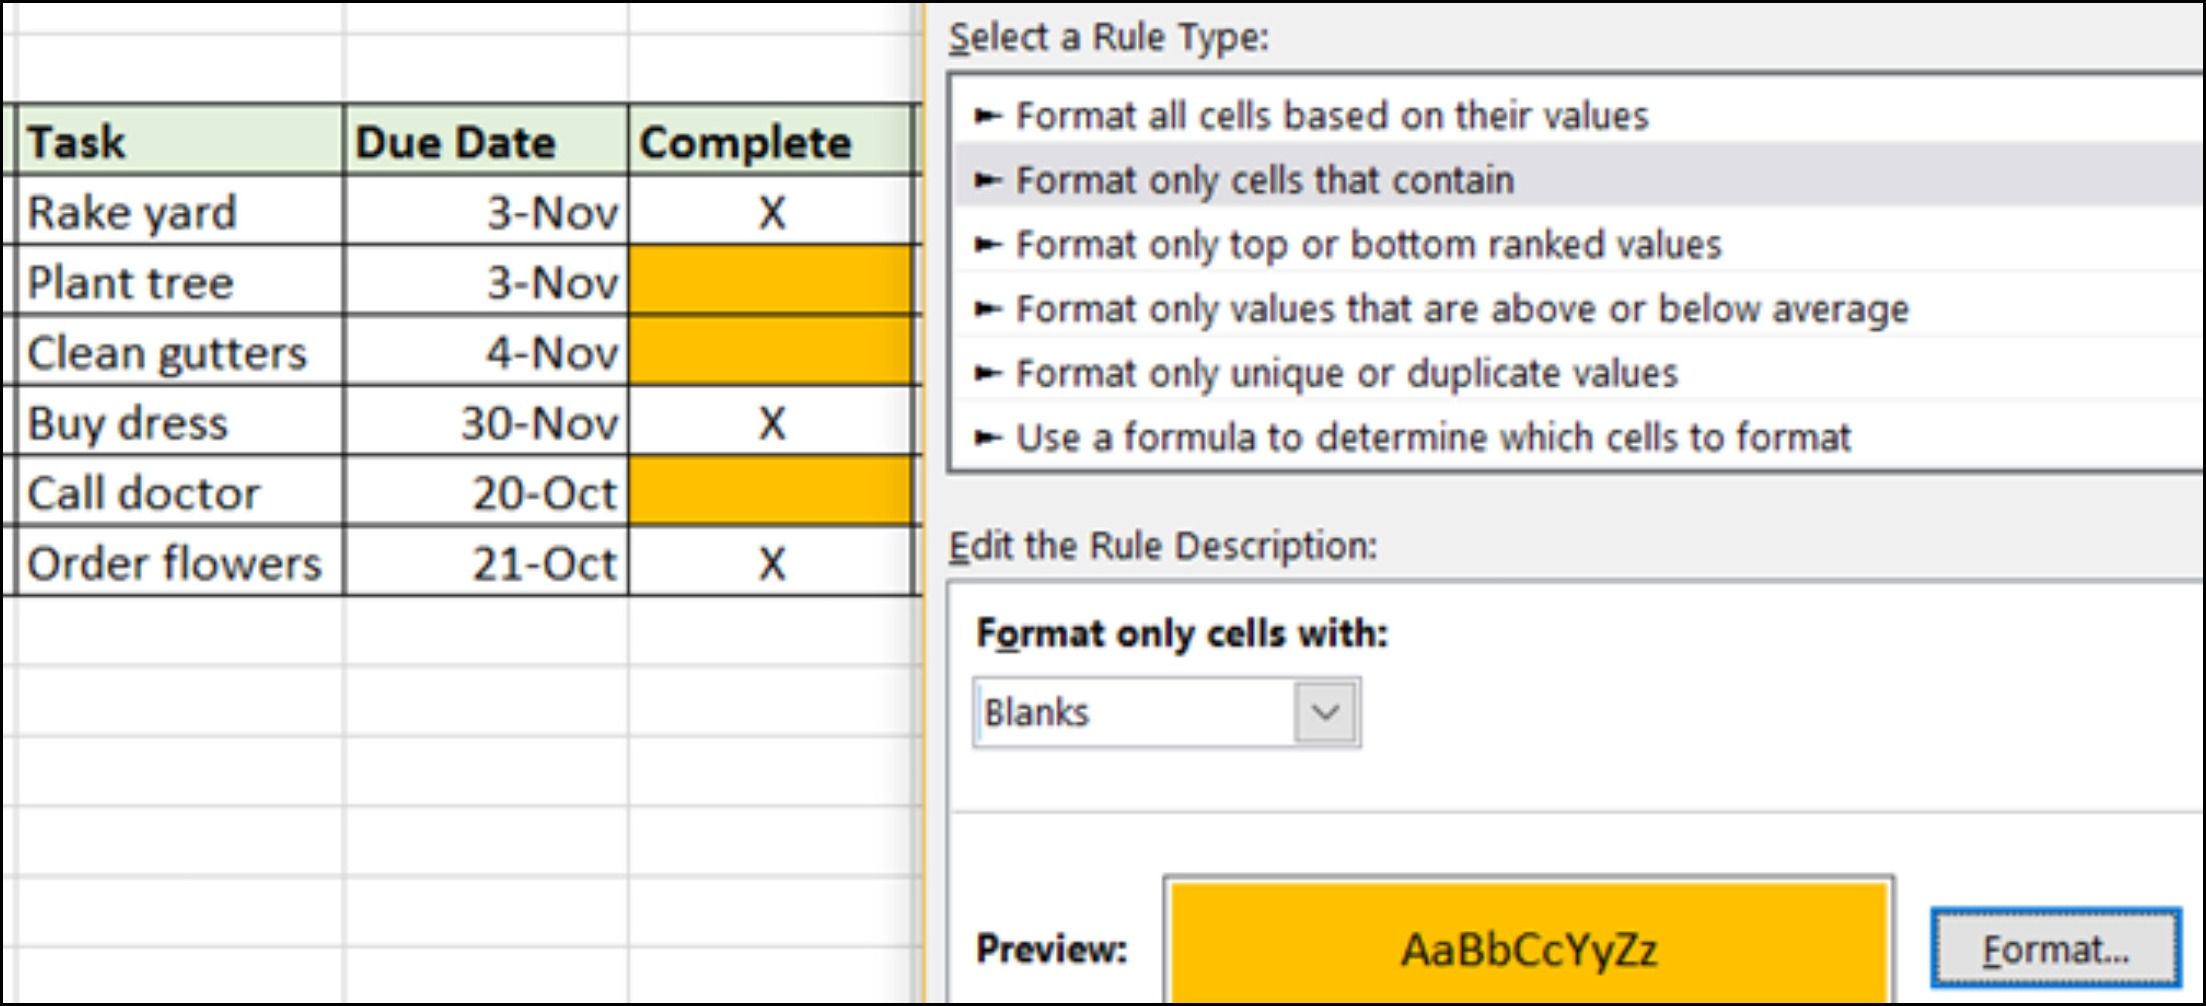Select the orange cell beside Call doctor

(770, 492)
